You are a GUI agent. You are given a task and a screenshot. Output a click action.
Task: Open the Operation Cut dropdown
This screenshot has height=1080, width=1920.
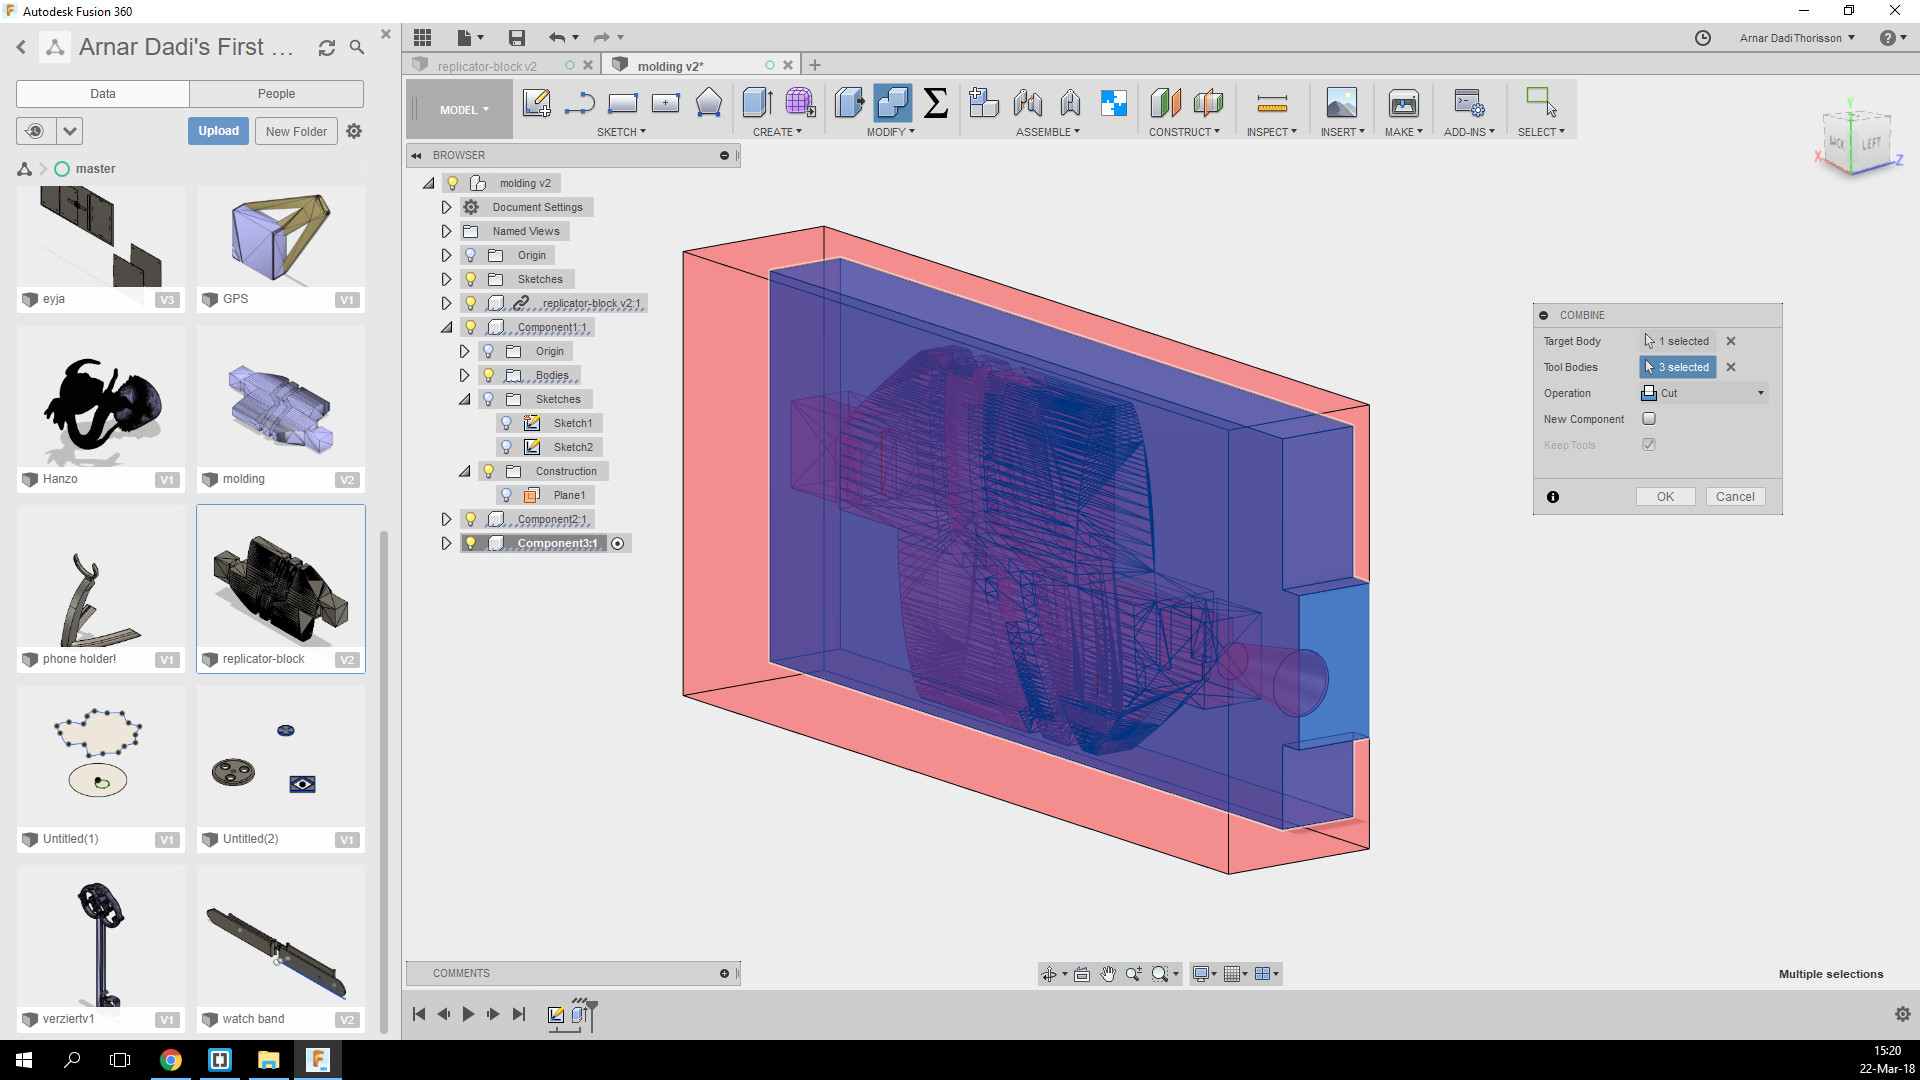pyautogui.click(x=1704, y=393)
